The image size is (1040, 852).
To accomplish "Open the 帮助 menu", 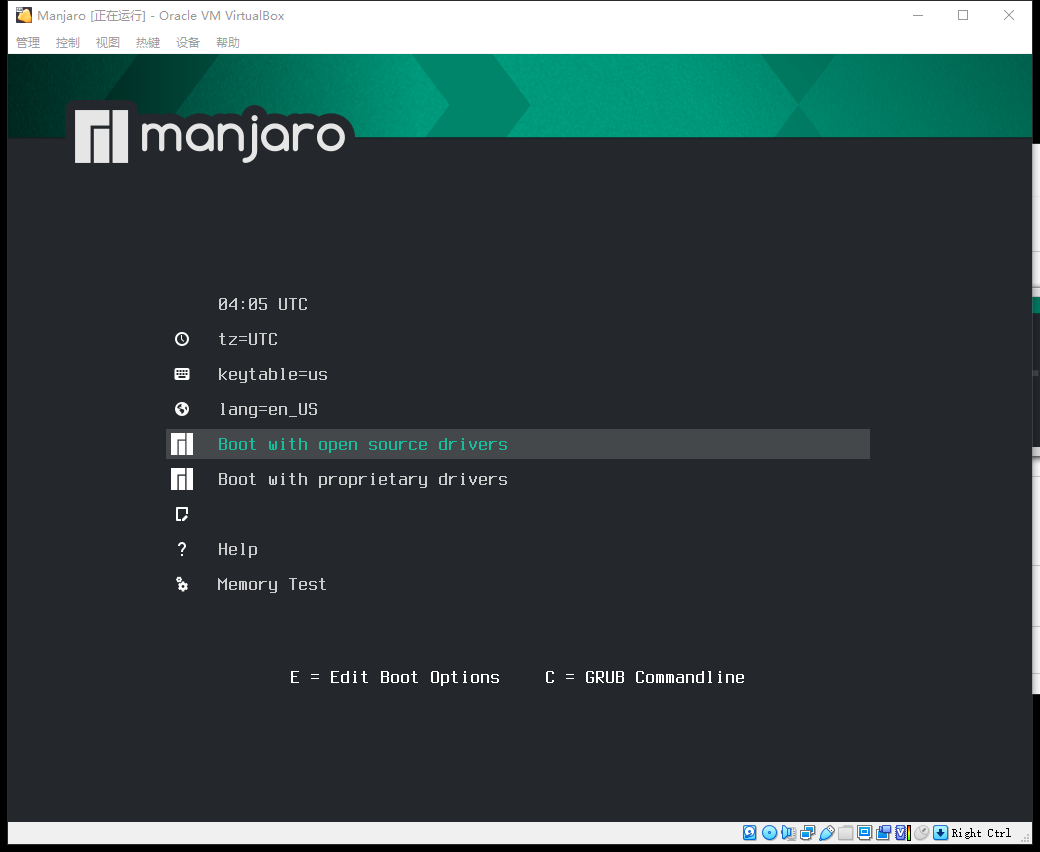I will pos(228,42).
